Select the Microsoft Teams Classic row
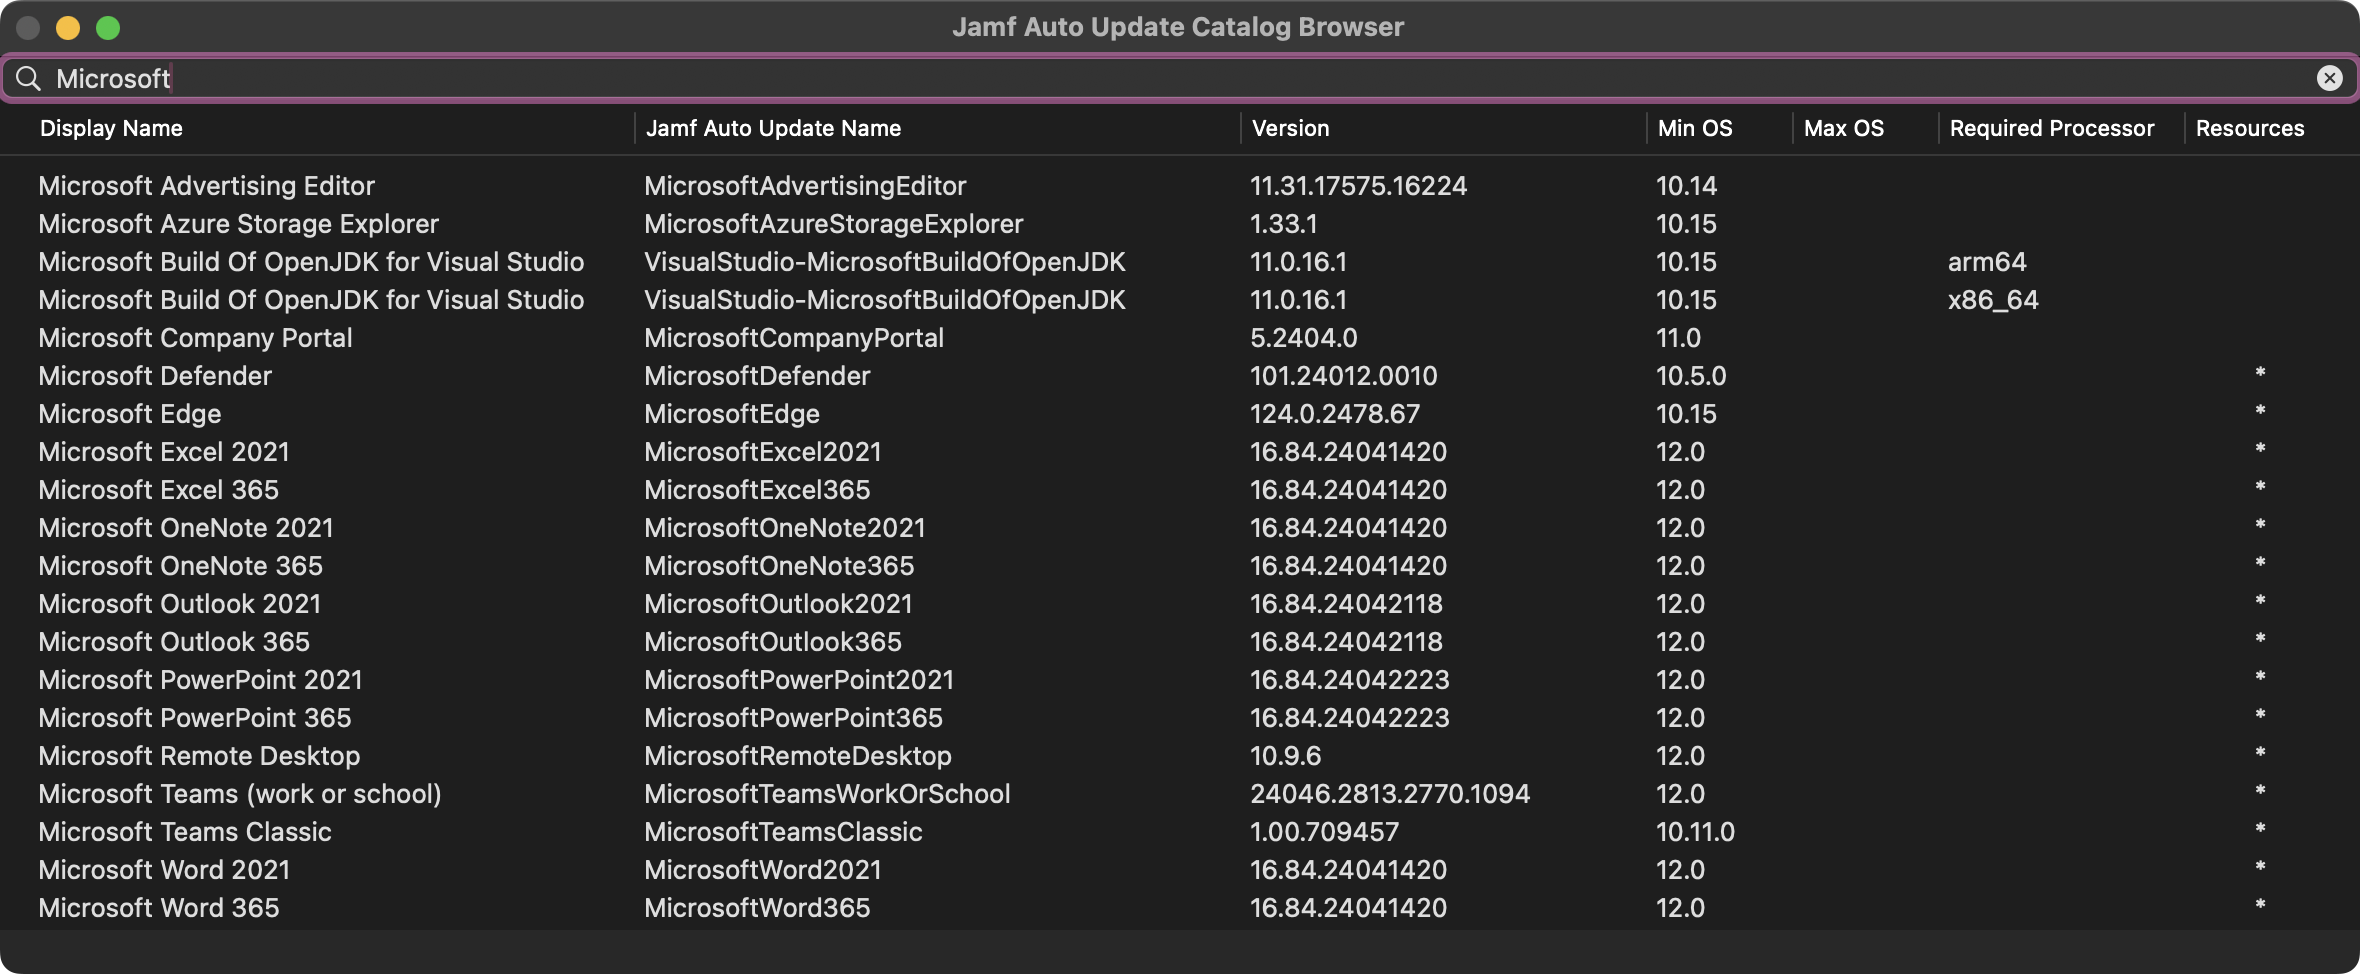 click(x=1180, y=832)
